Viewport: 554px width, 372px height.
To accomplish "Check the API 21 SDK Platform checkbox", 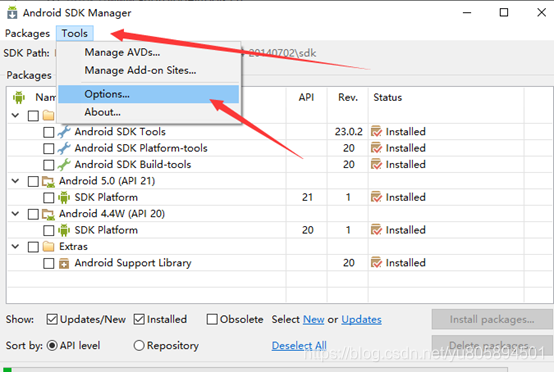I will click(x=48, y=198).
